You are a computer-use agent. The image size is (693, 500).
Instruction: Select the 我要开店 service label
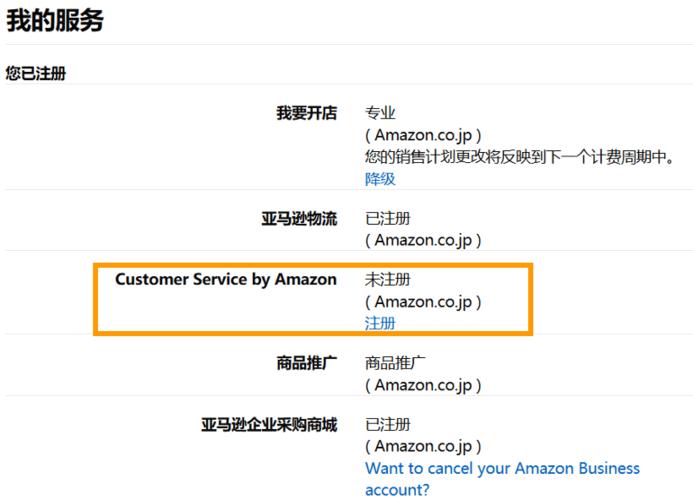pos(307,113)
